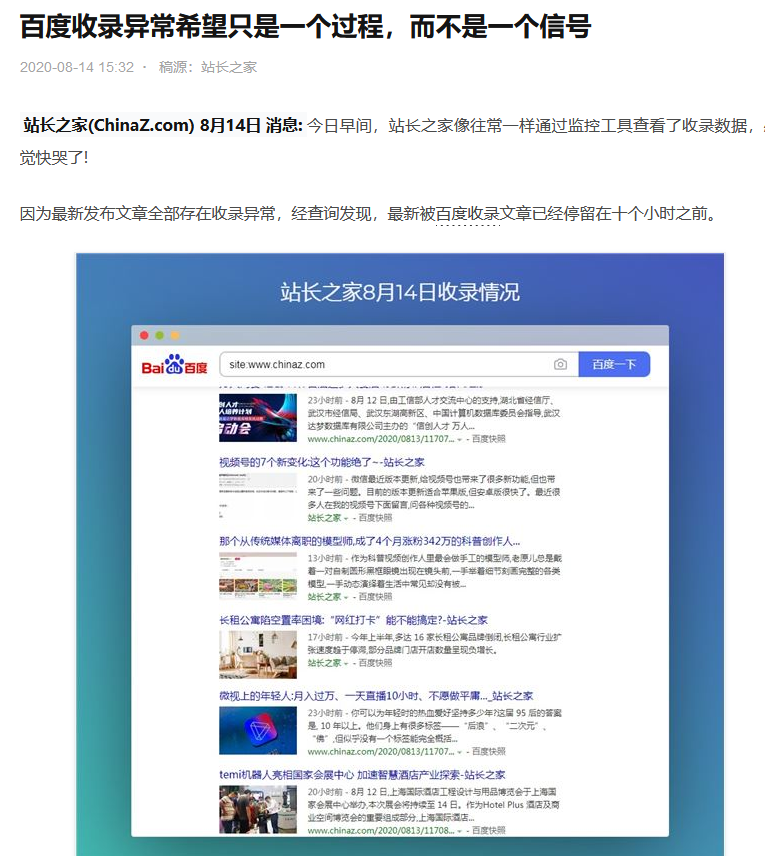
Task: Click the green window dot in the mock browser
Action: tap(159, 335)
